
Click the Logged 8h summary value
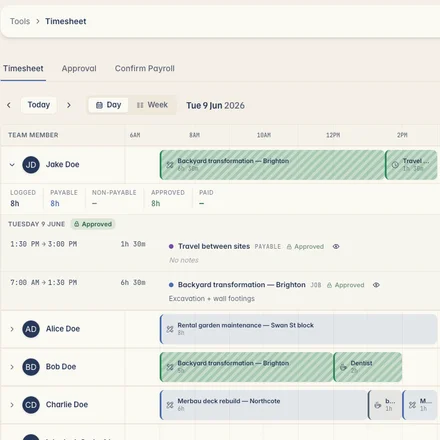click(x=15, y=204)
